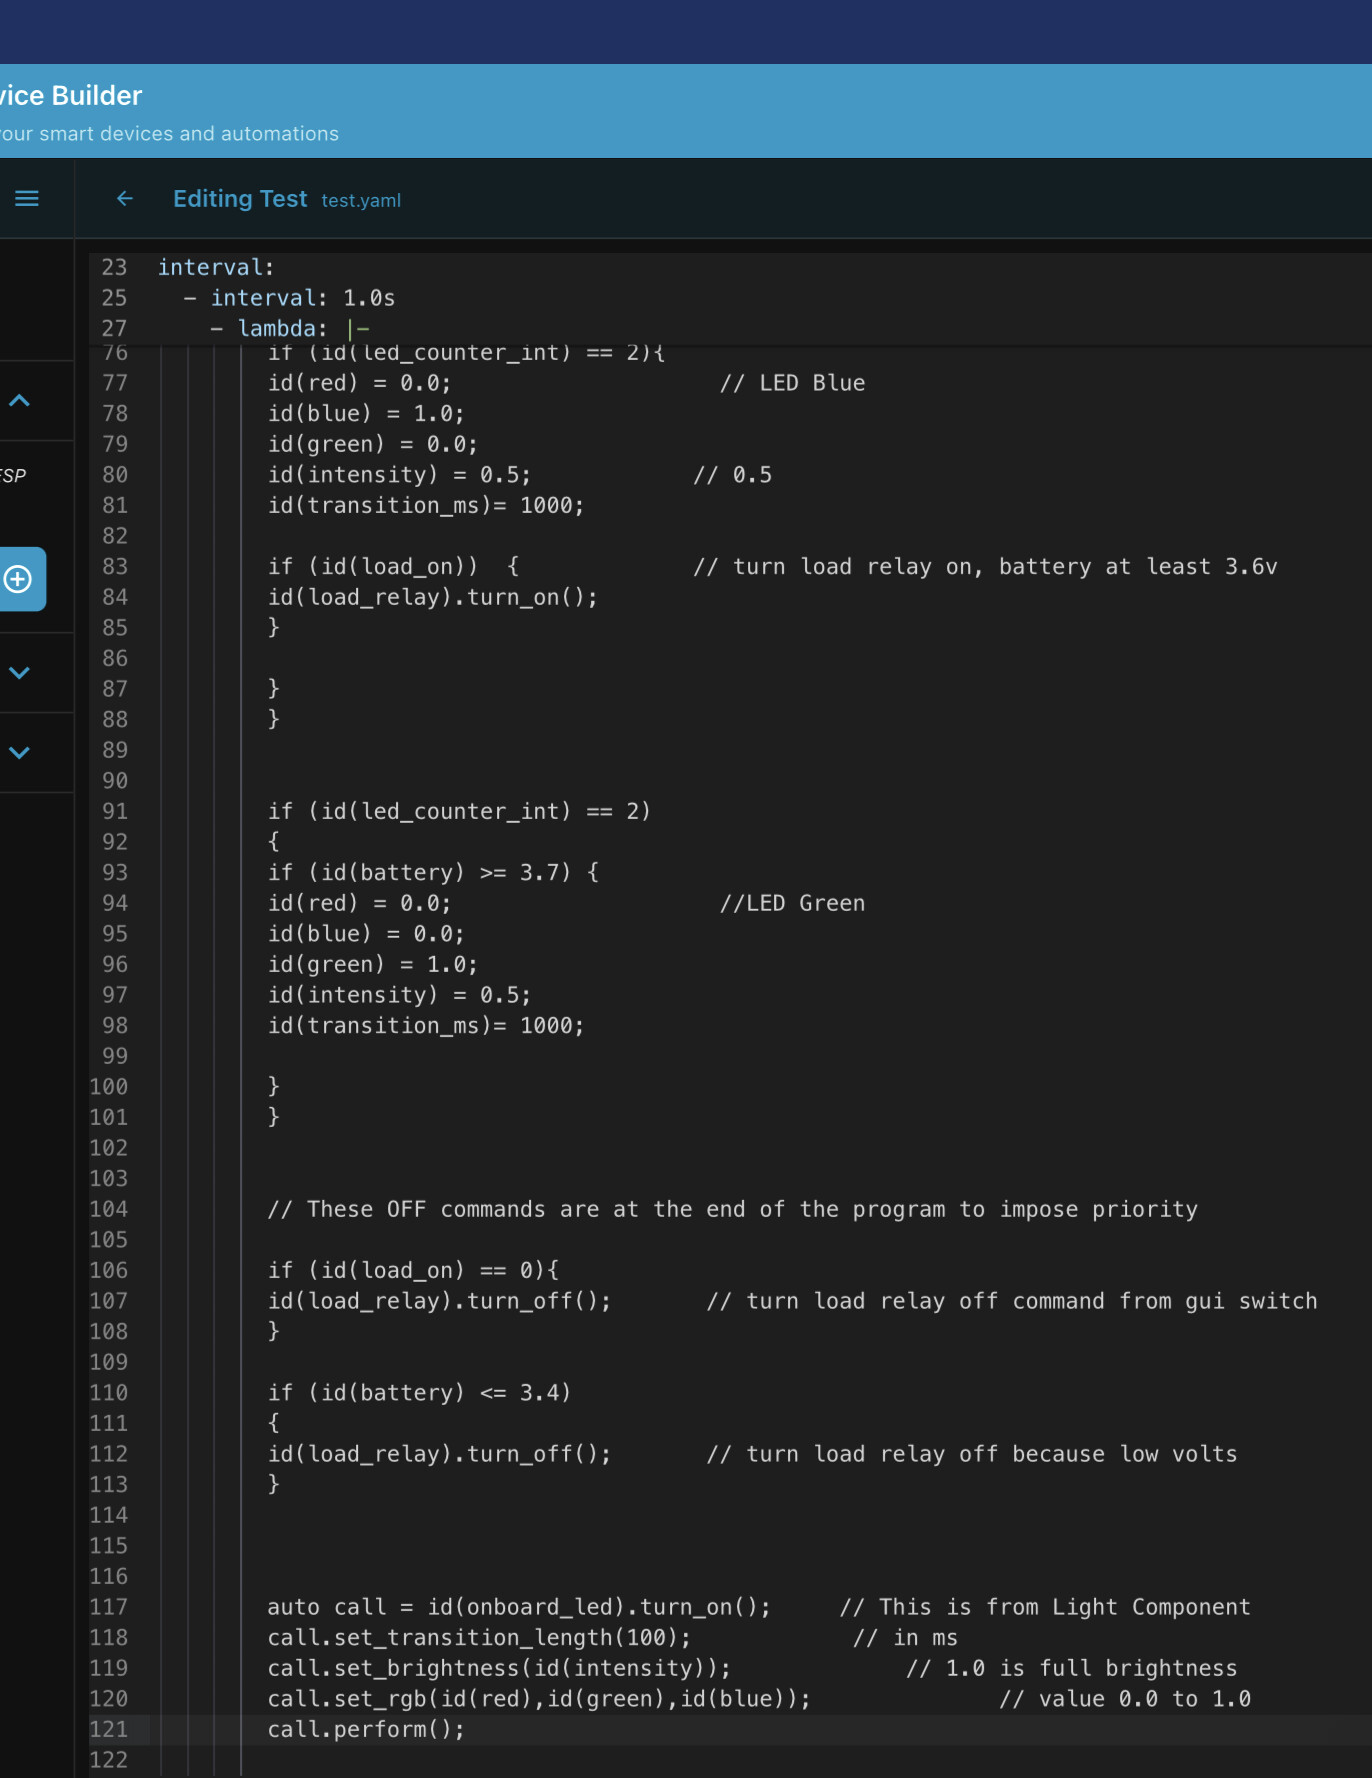Click the Editing Test title
1372x1778 pixels.
(x=240, y=199)
